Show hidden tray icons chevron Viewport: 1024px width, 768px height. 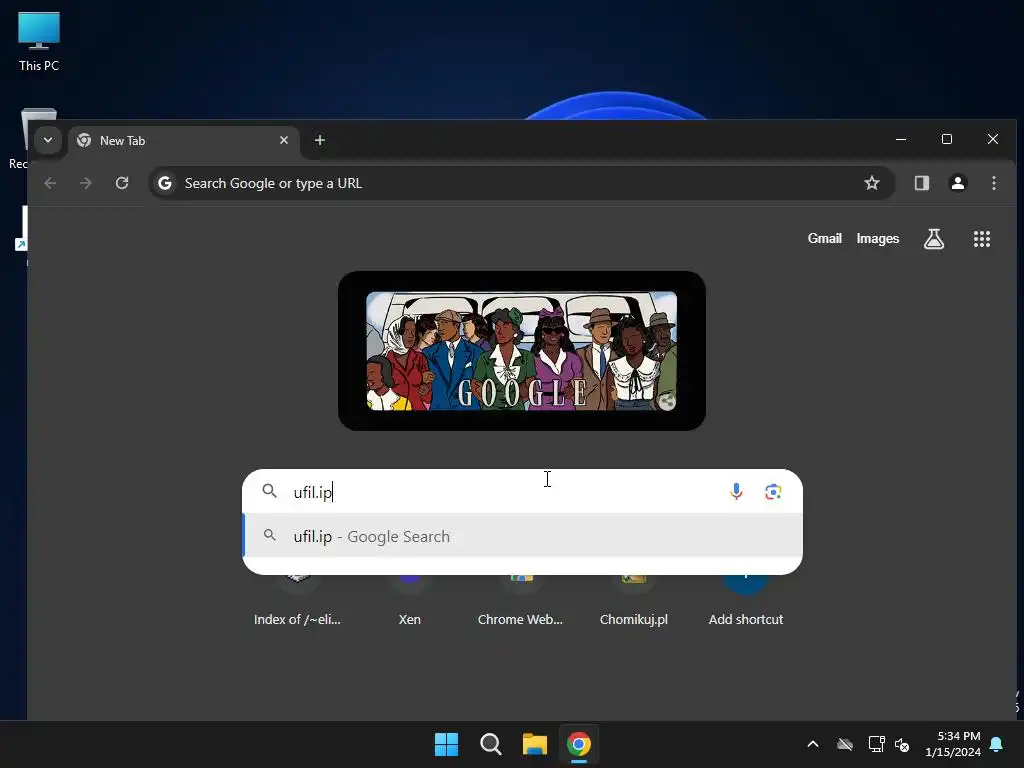point(813,744)
